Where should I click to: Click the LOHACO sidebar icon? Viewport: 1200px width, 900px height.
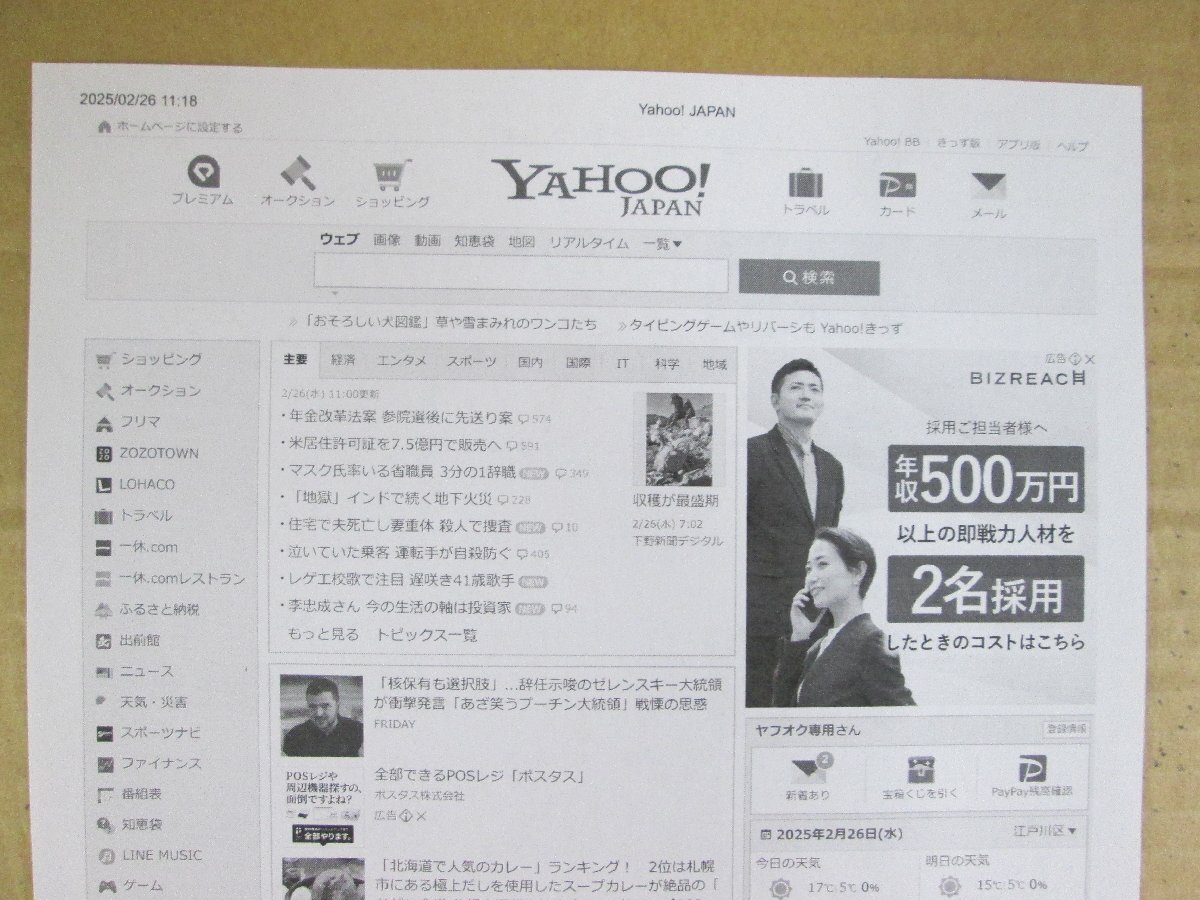(x=104, y=485)
